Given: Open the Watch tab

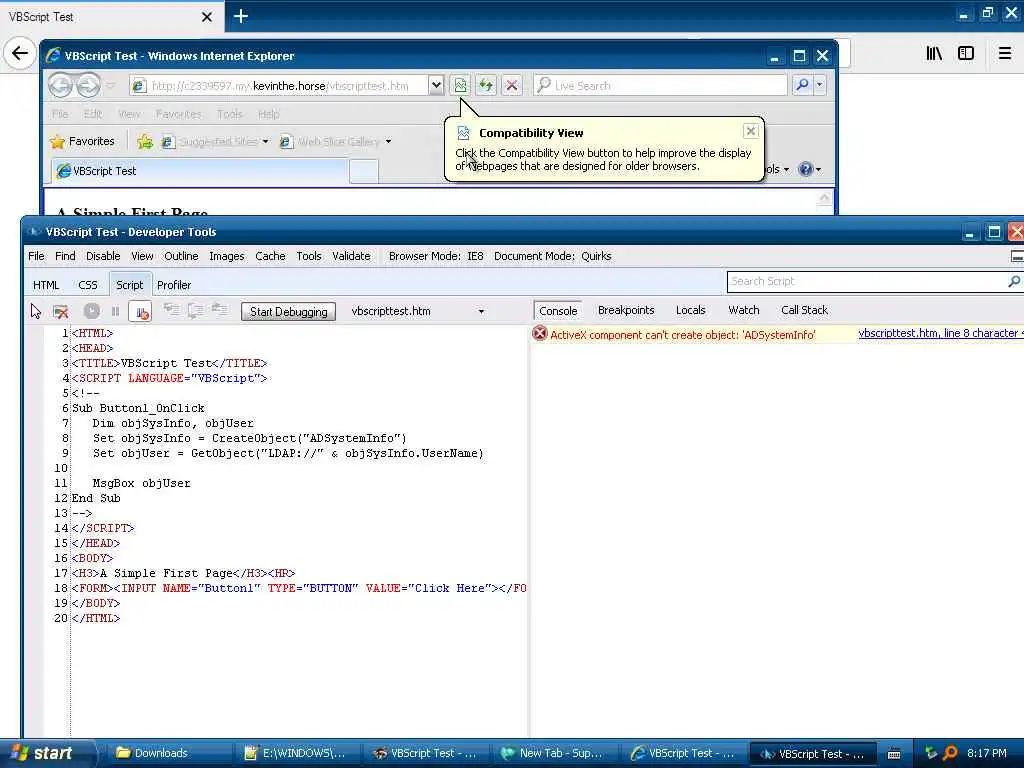Looking at the screenshot, I should (x=744, y=310).
